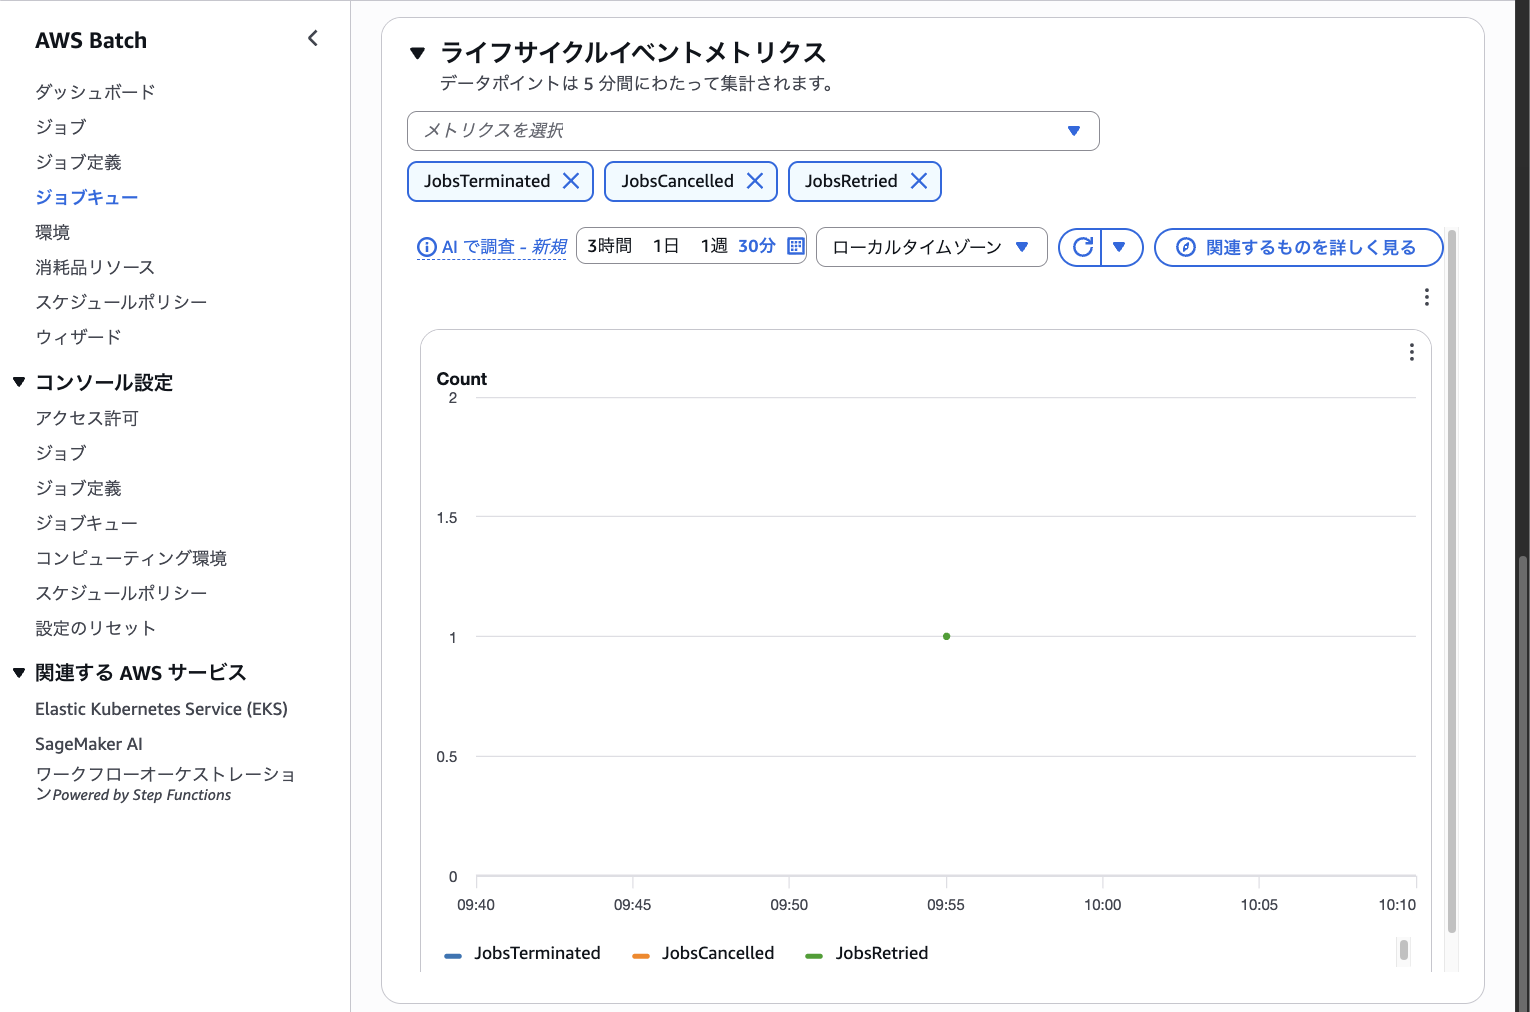1530x1012 pixels.
Task: Toggle the JobsRetried legend color swatch
Action: coord(814,956)
